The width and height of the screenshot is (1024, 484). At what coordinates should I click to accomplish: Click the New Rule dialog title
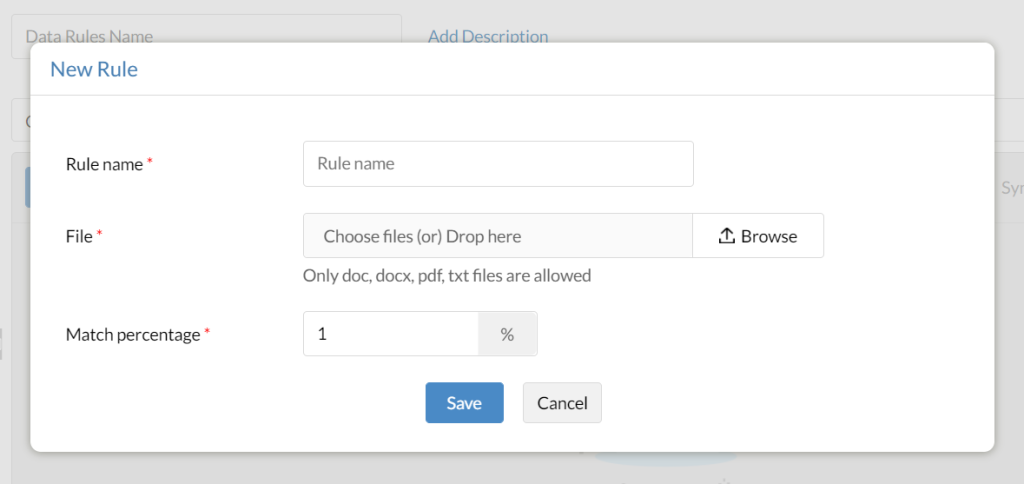click(94, 69)
